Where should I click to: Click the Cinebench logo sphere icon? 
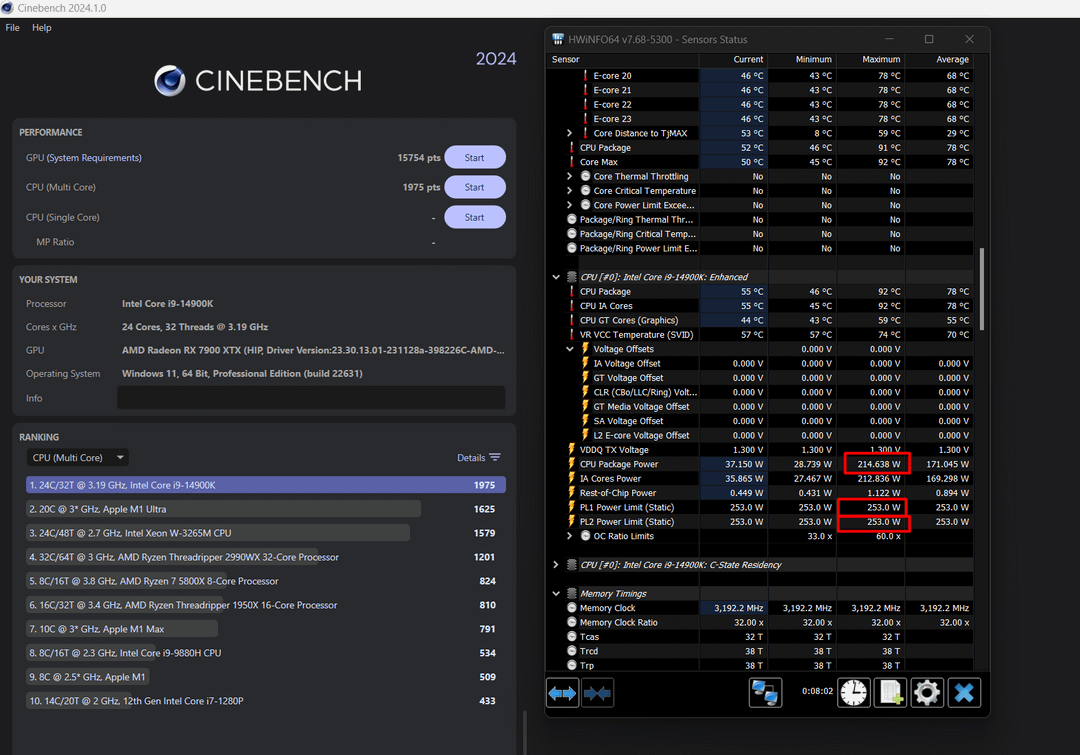point(169,81)
